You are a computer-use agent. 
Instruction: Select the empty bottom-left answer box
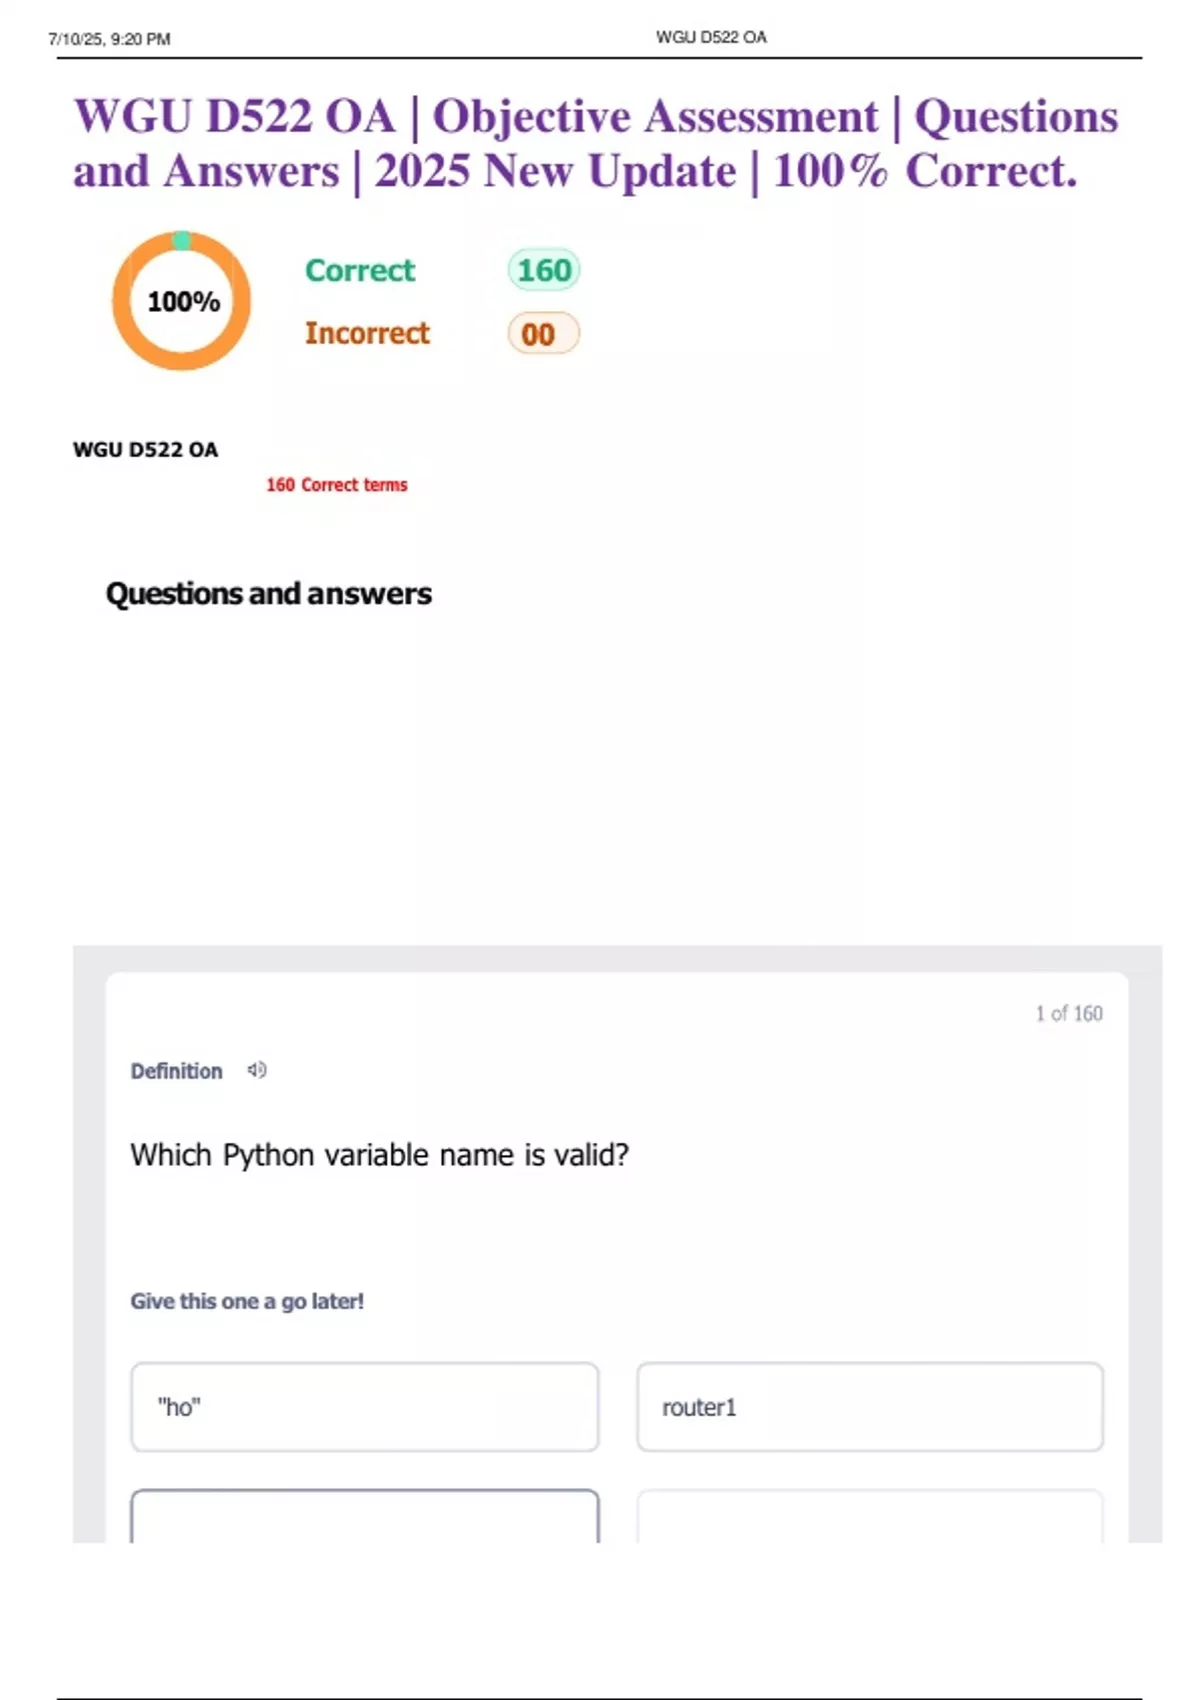(x=364, y=1516)
